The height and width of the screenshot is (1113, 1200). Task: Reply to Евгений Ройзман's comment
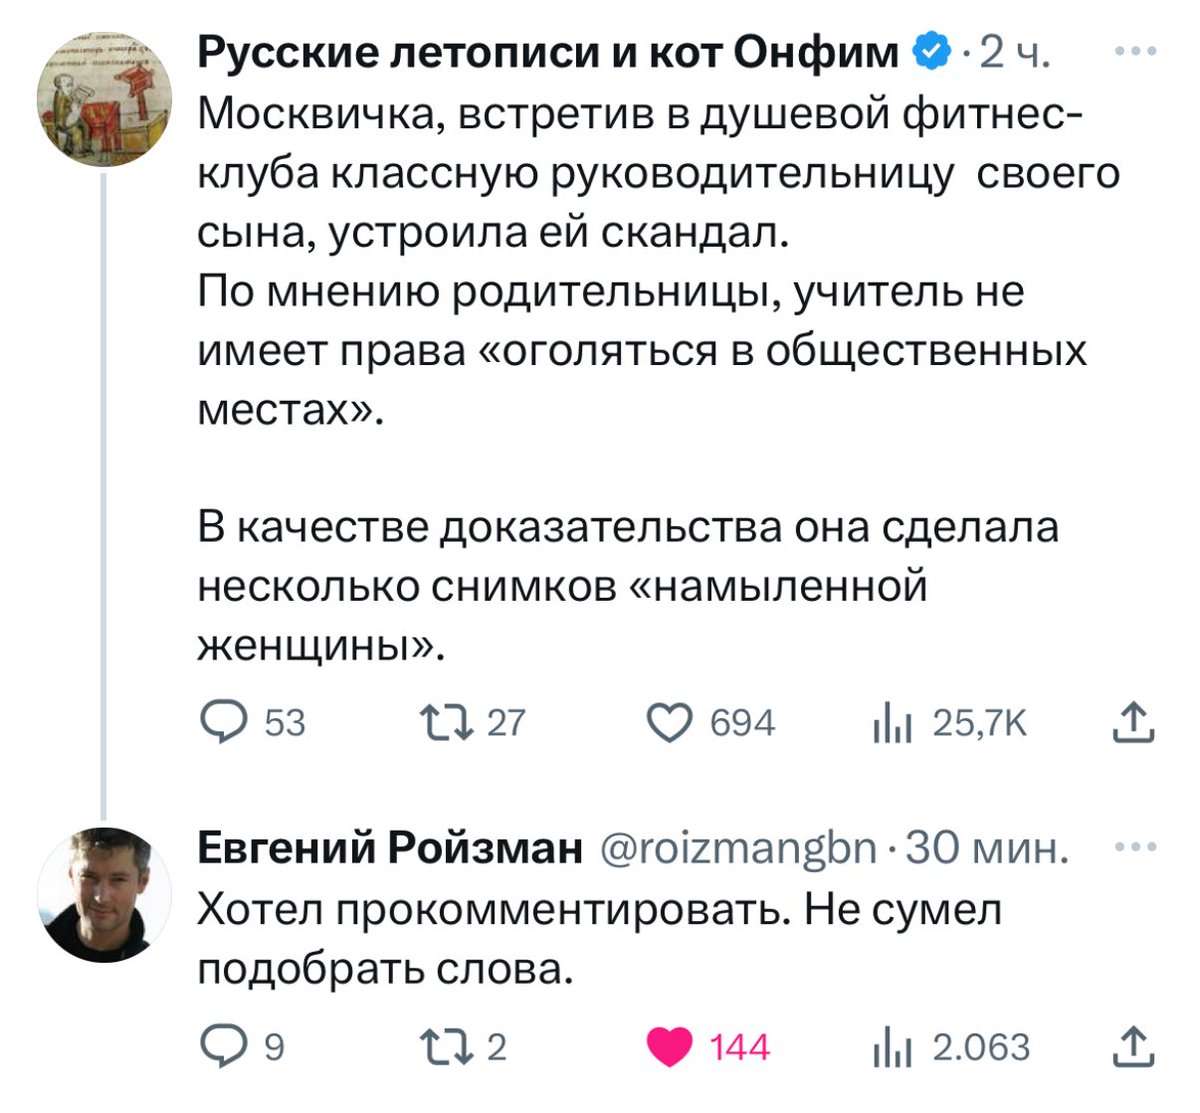point(224,1047)
